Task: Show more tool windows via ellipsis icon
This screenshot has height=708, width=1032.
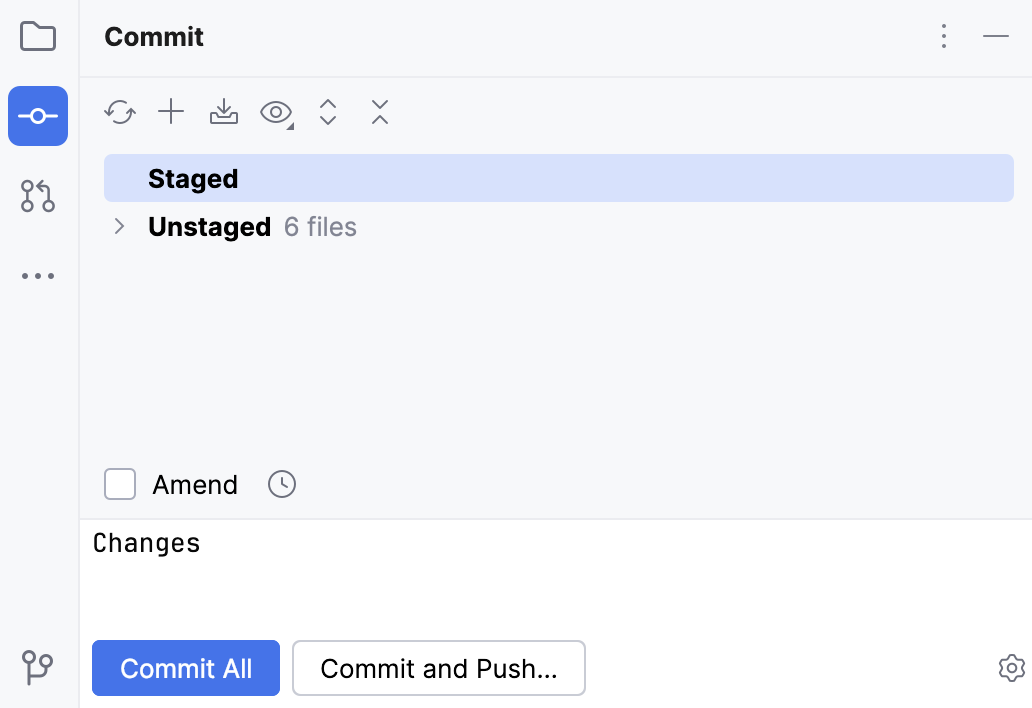Action: coord(38,276)
